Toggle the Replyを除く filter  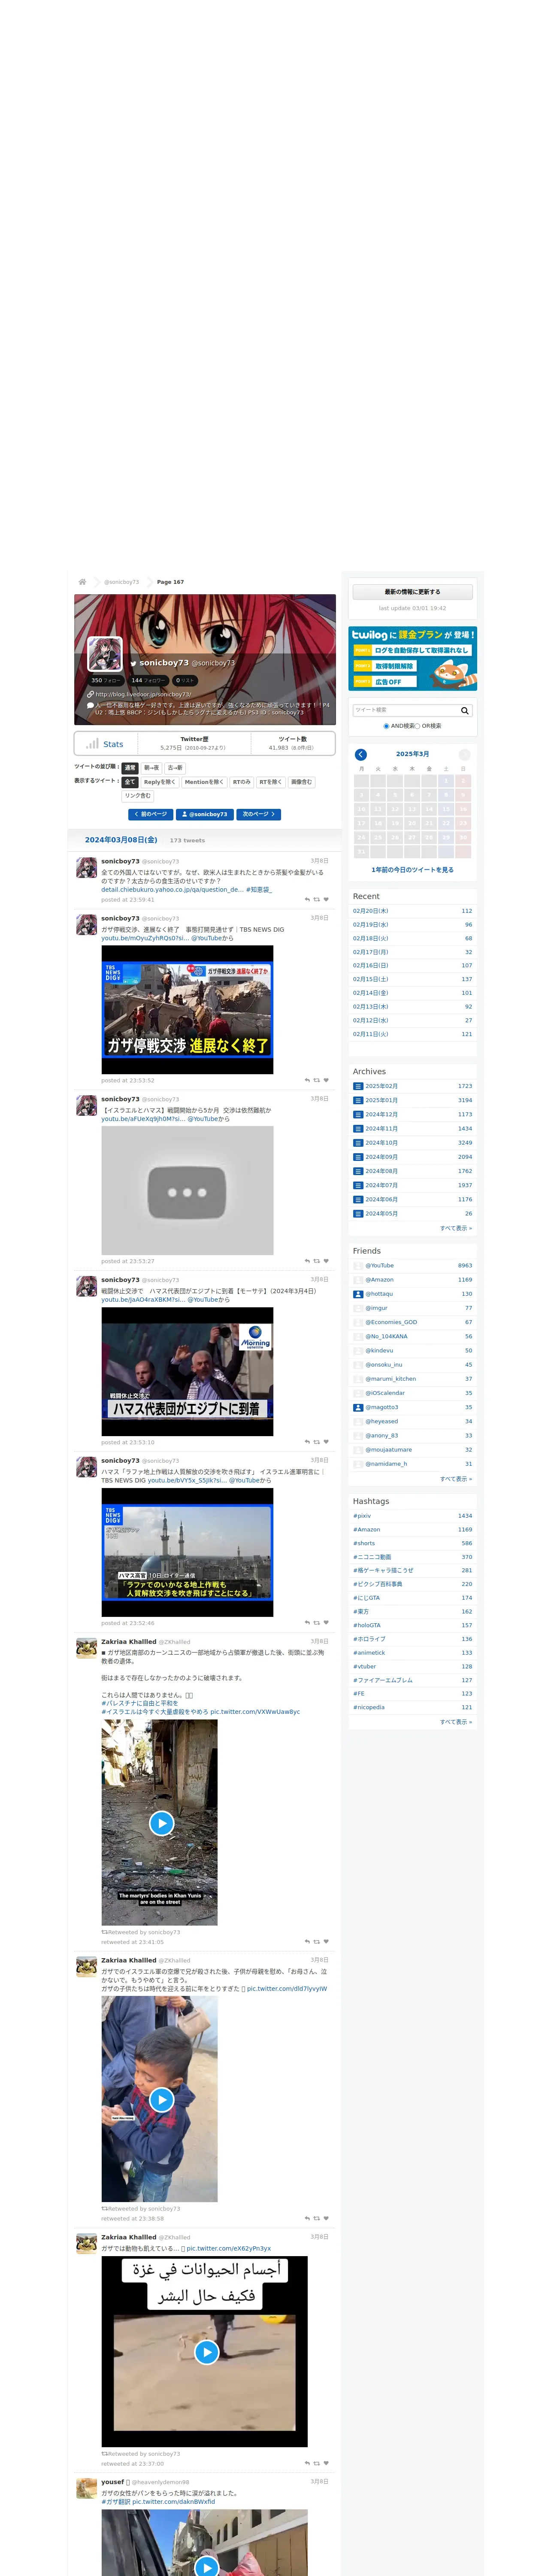(160, 782)
